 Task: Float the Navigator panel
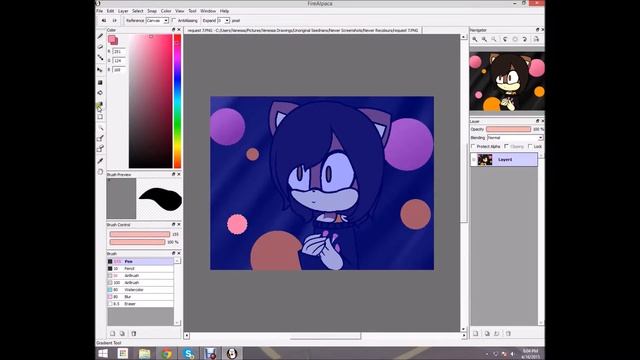pos(537,30)
